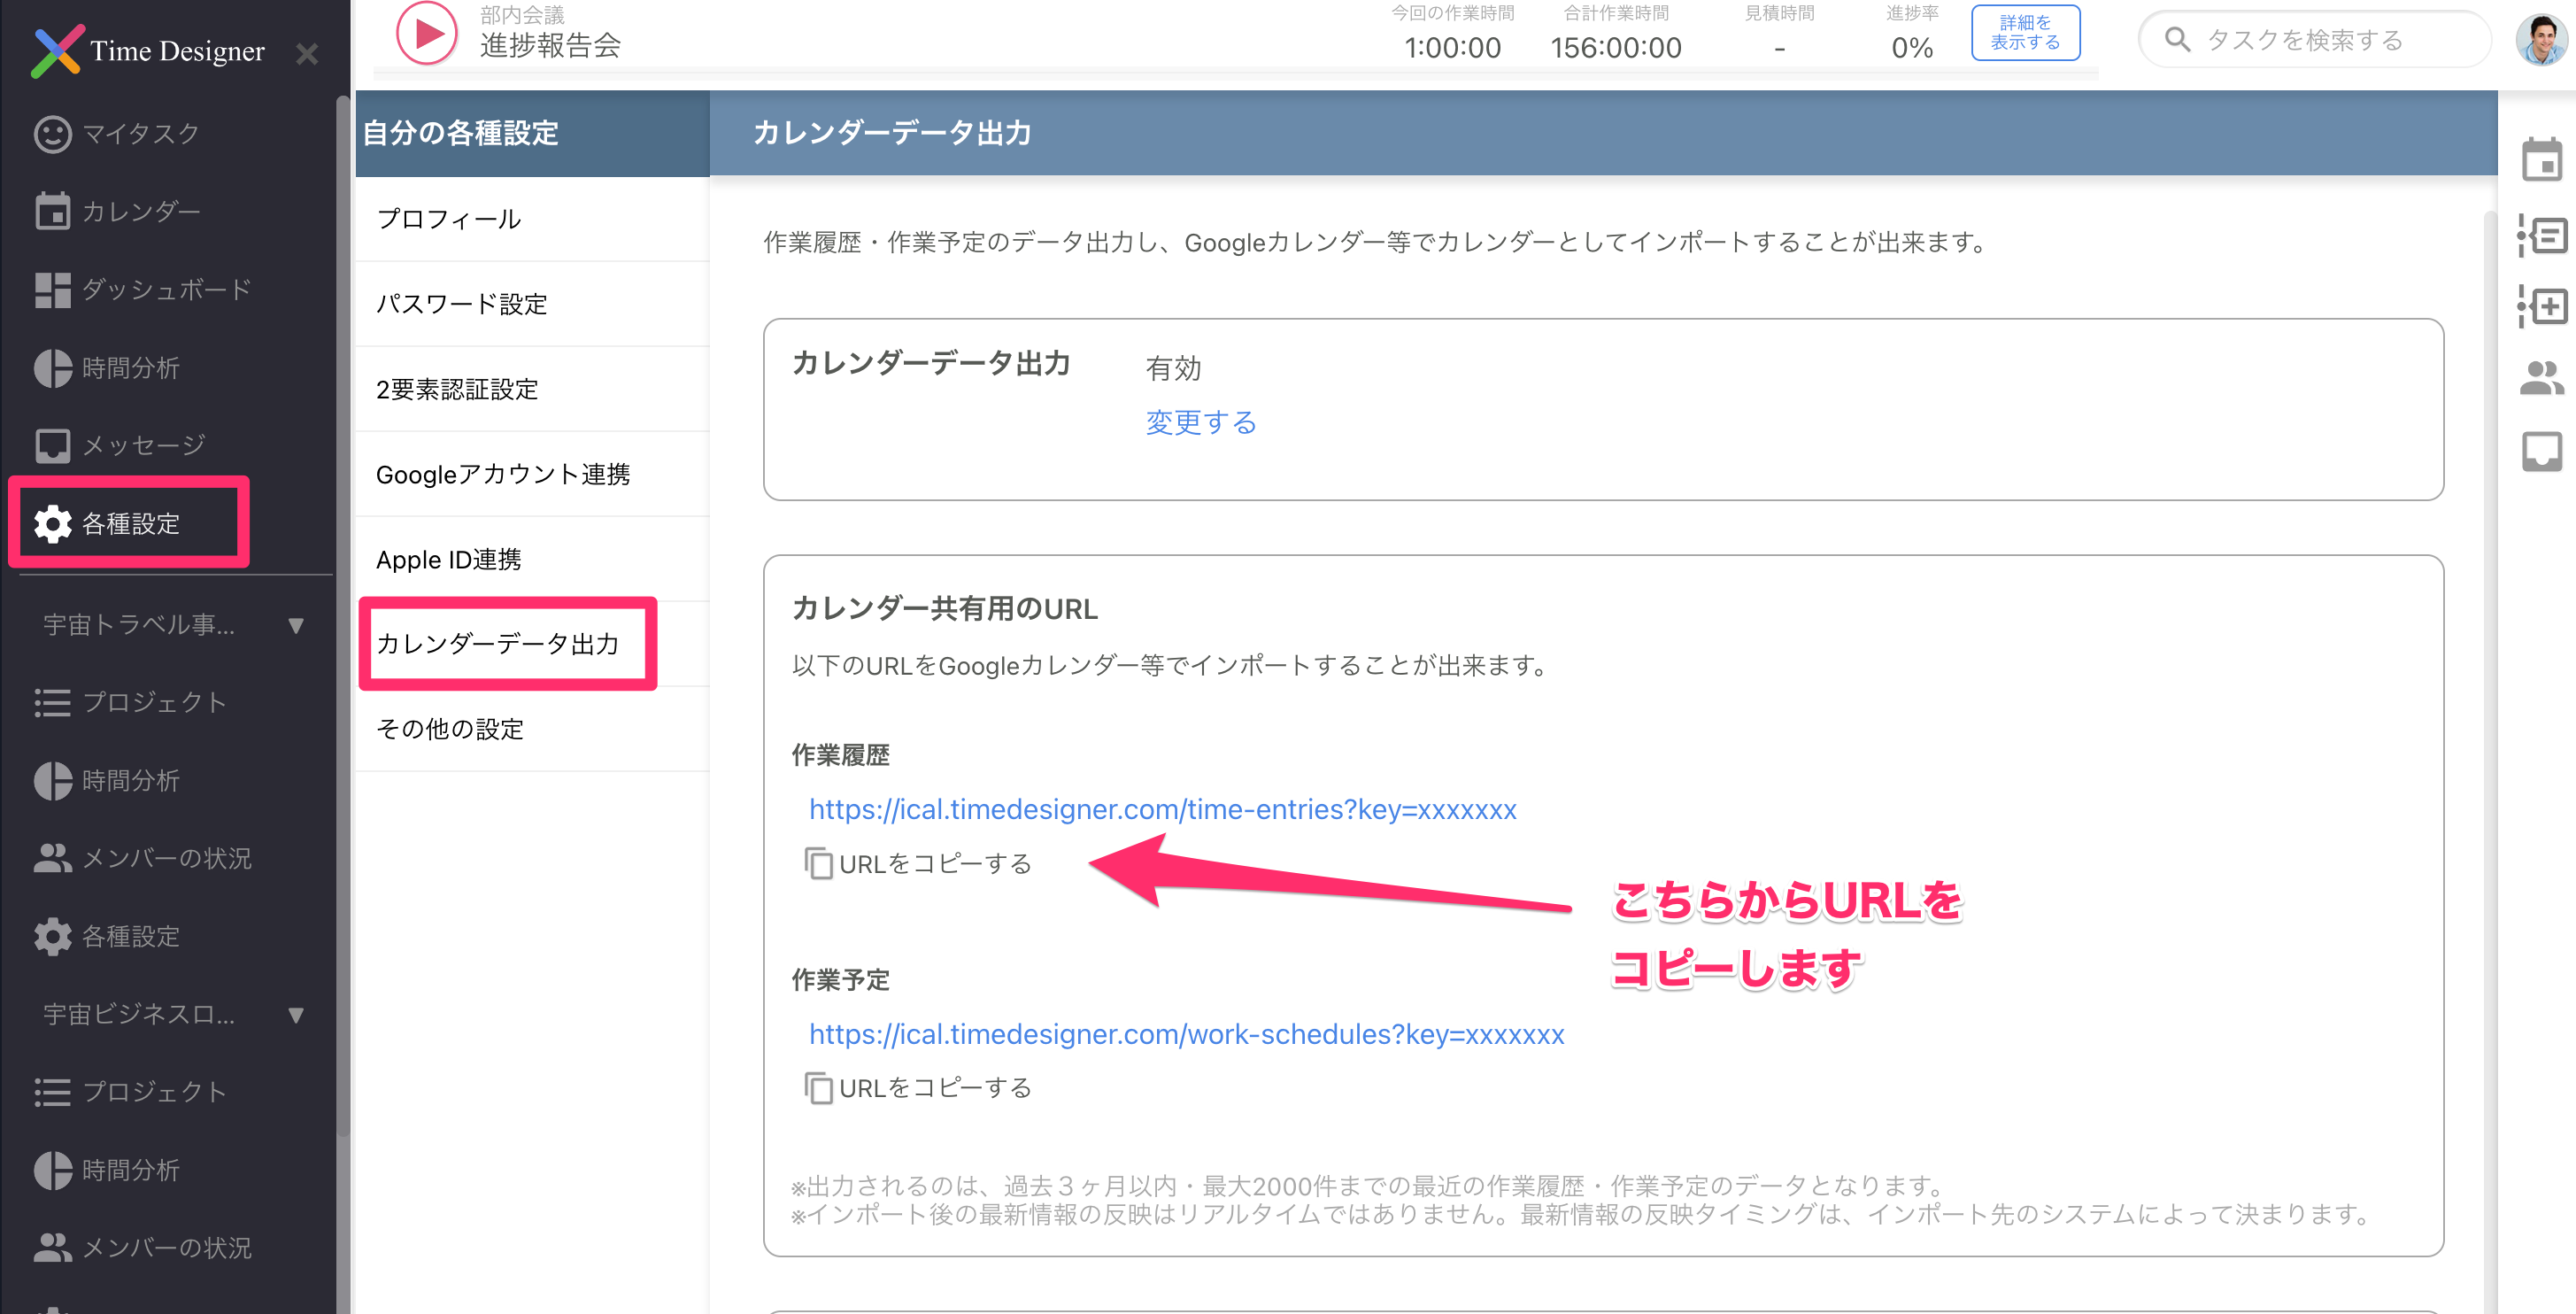Expand the 宇宙トラベル事 workspace dropdown
Screen dimensions: 2576x1314
[x=295, y=625]
